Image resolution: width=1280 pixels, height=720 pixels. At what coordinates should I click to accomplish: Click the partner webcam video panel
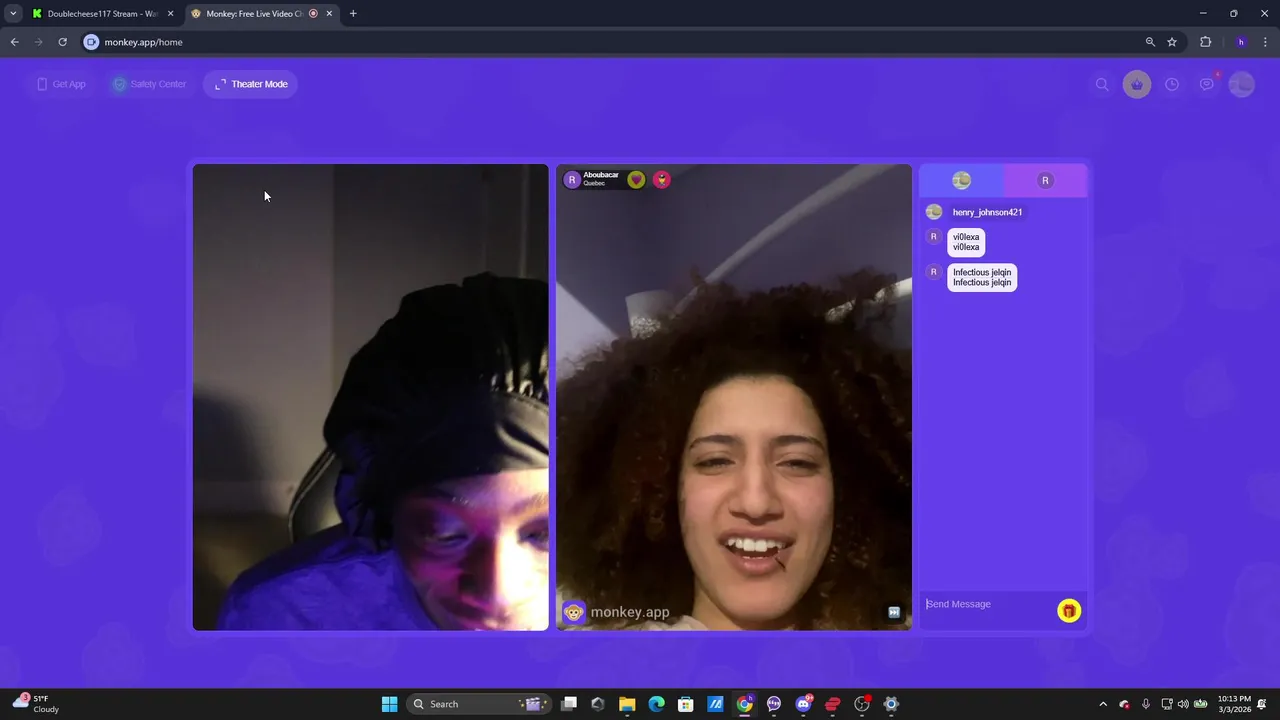734,397
